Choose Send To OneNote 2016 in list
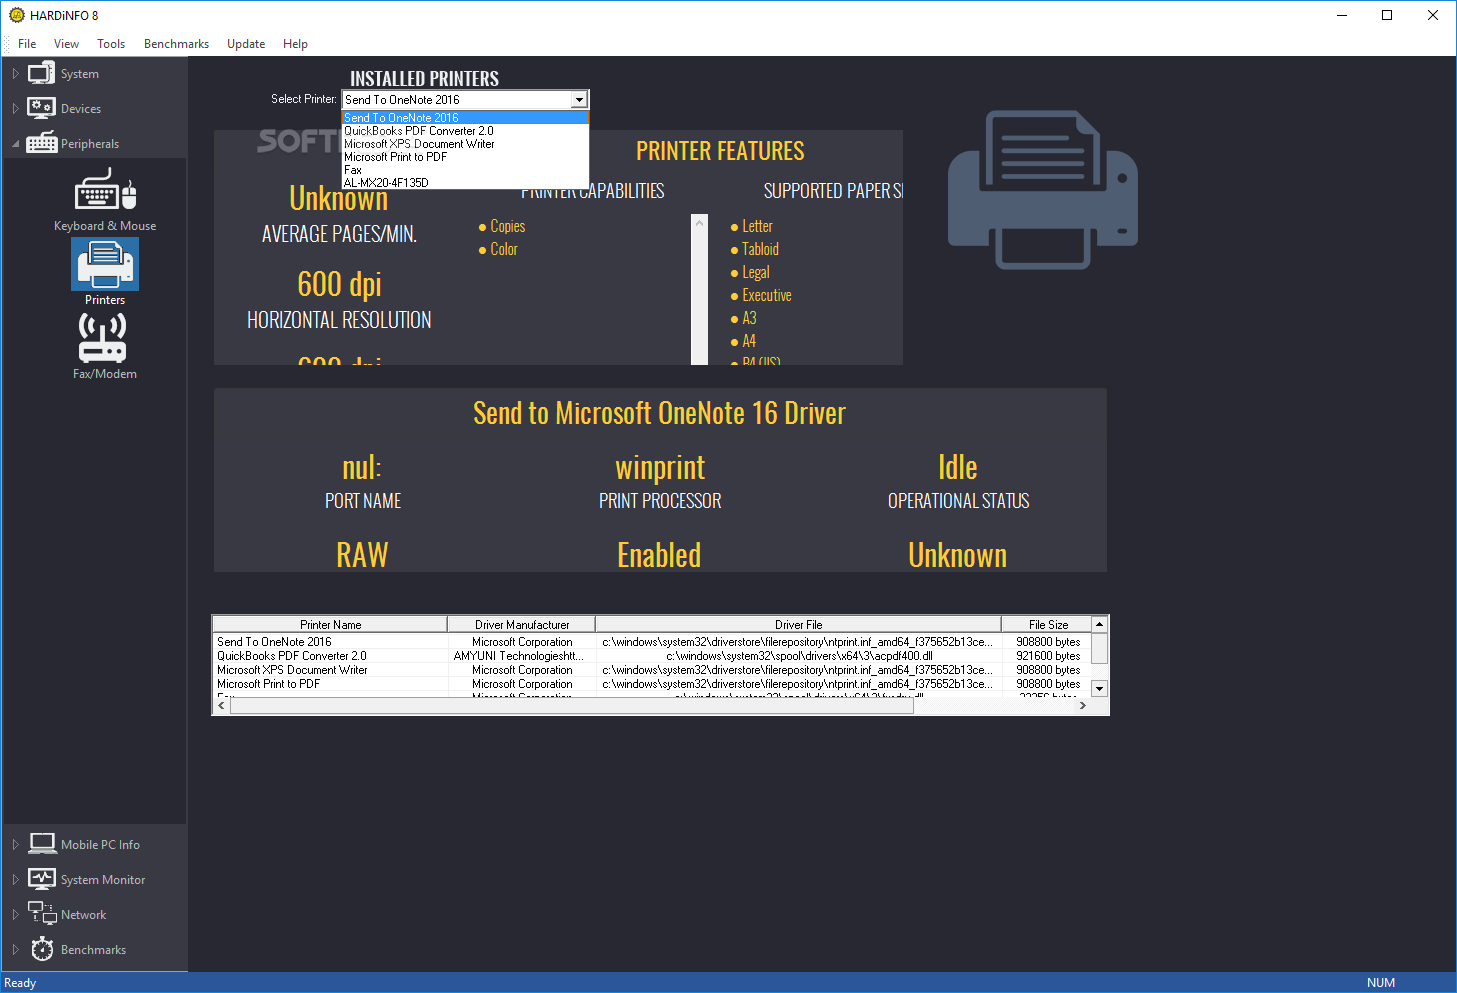Viewport: 1457px width, 993px height. tap(465, 118)
